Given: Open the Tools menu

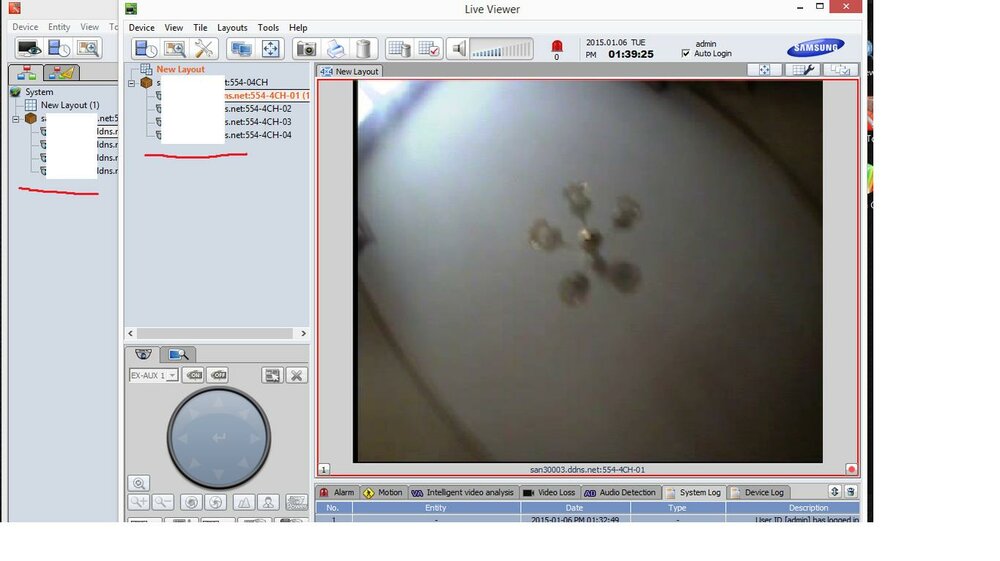Looking at the screenshot, I should click(x=268, y=27).
